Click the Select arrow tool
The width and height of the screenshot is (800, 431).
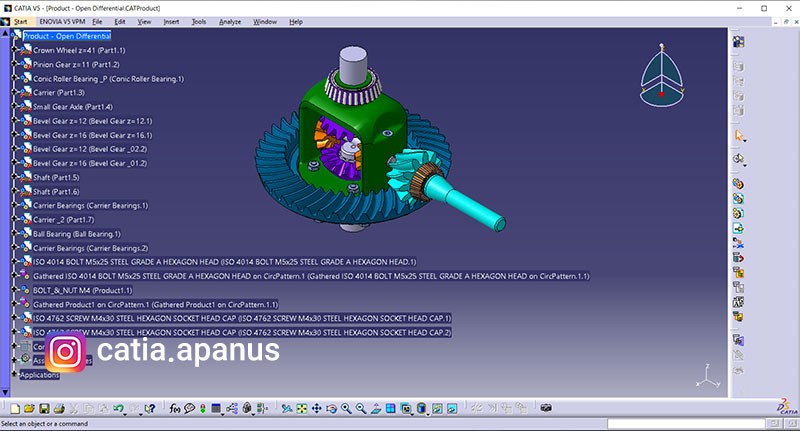click(x=738, y=136)
